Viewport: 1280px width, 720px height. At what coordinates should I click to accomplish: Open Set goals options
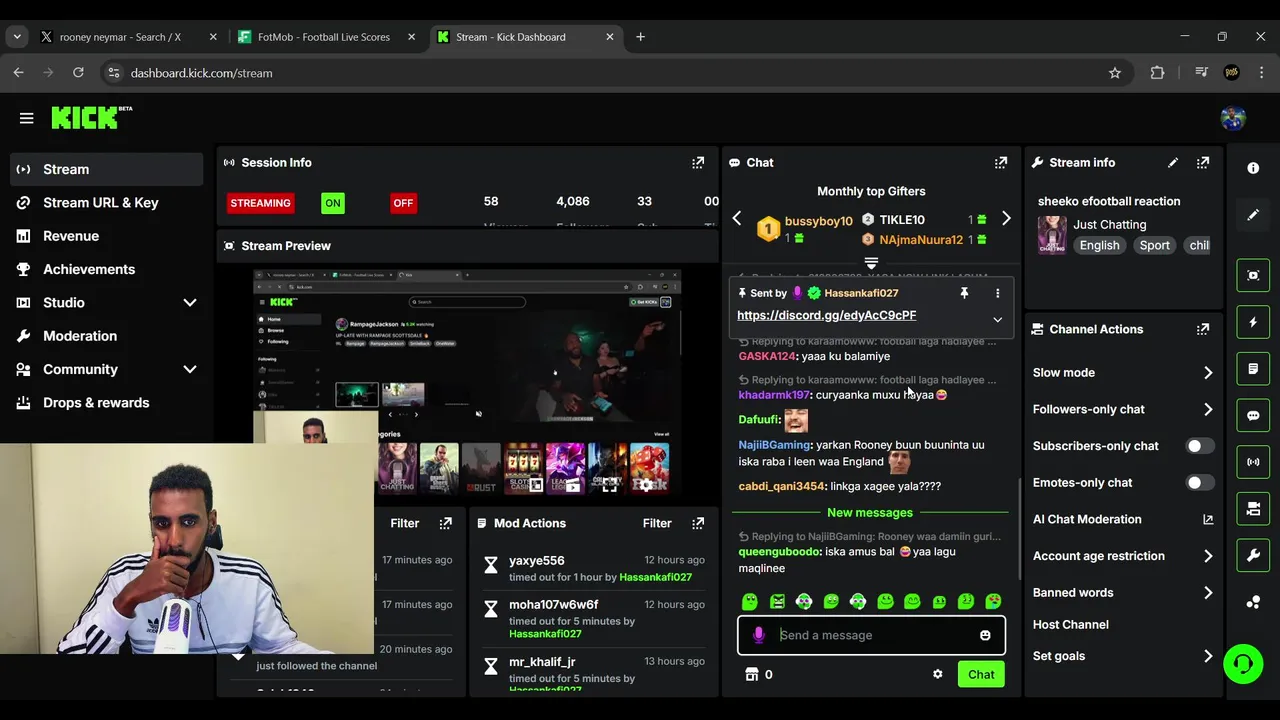(1122, 656)
